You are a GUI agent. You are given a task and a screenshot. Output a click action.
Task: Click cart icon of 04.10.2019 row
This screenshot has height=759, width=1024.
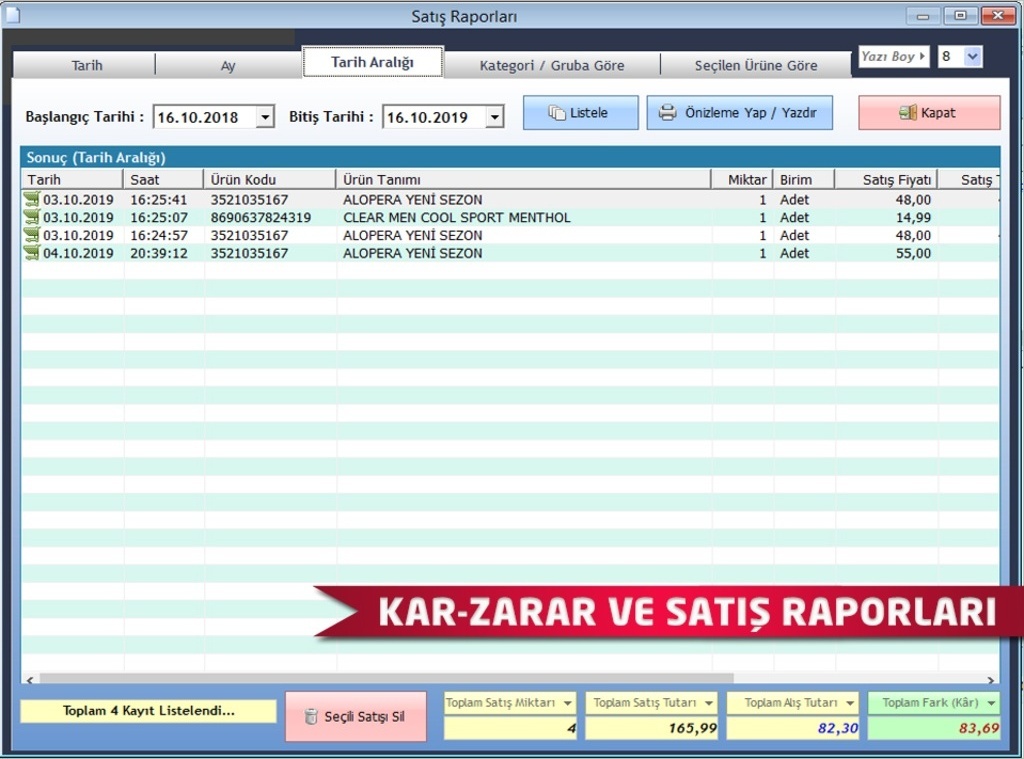(32, 252)
